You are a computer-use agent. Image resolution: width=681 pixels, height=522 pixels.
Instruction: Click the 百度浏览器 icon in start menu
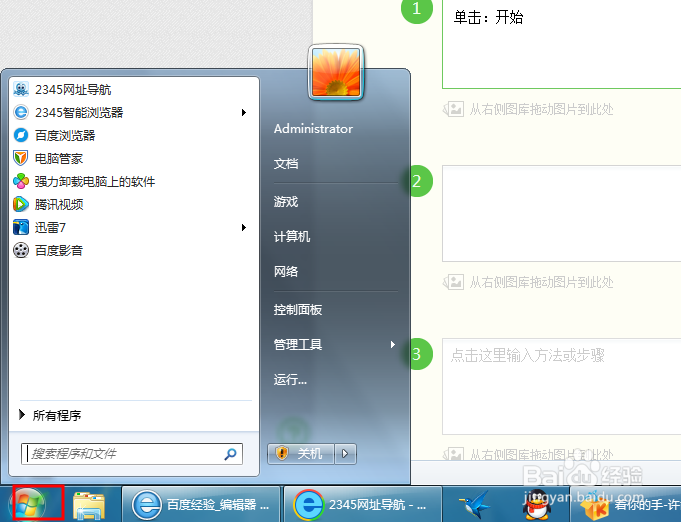[x=21, y=135]
